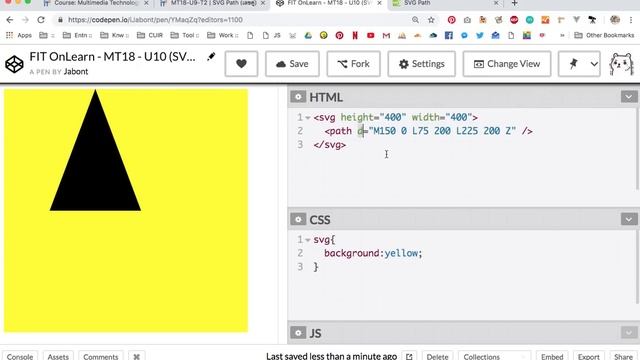Image resolution: width=640 pixels, height=360 pixels.
Task: Click author name Jabont
Action: [76, 71]
